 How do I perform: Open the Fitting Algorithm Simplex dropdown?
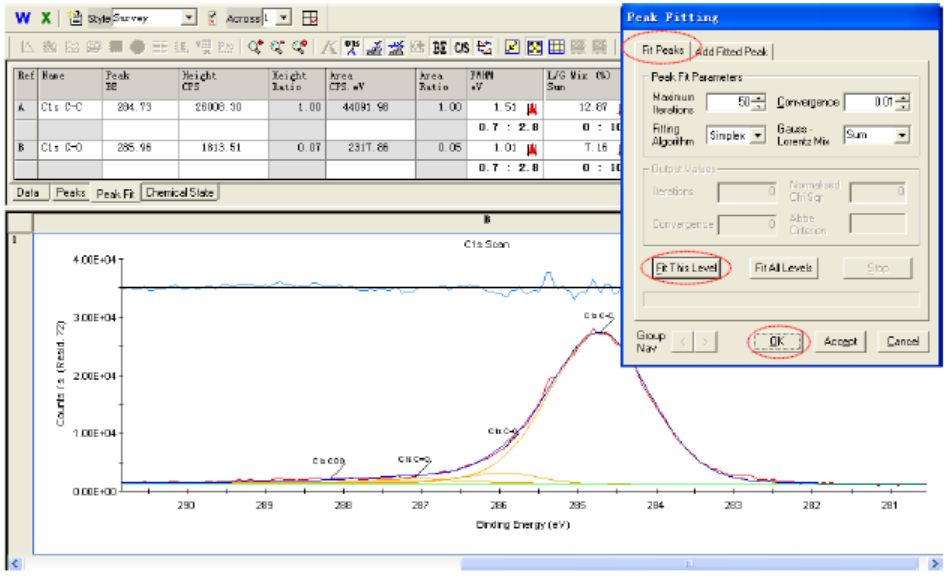[757, 135]
